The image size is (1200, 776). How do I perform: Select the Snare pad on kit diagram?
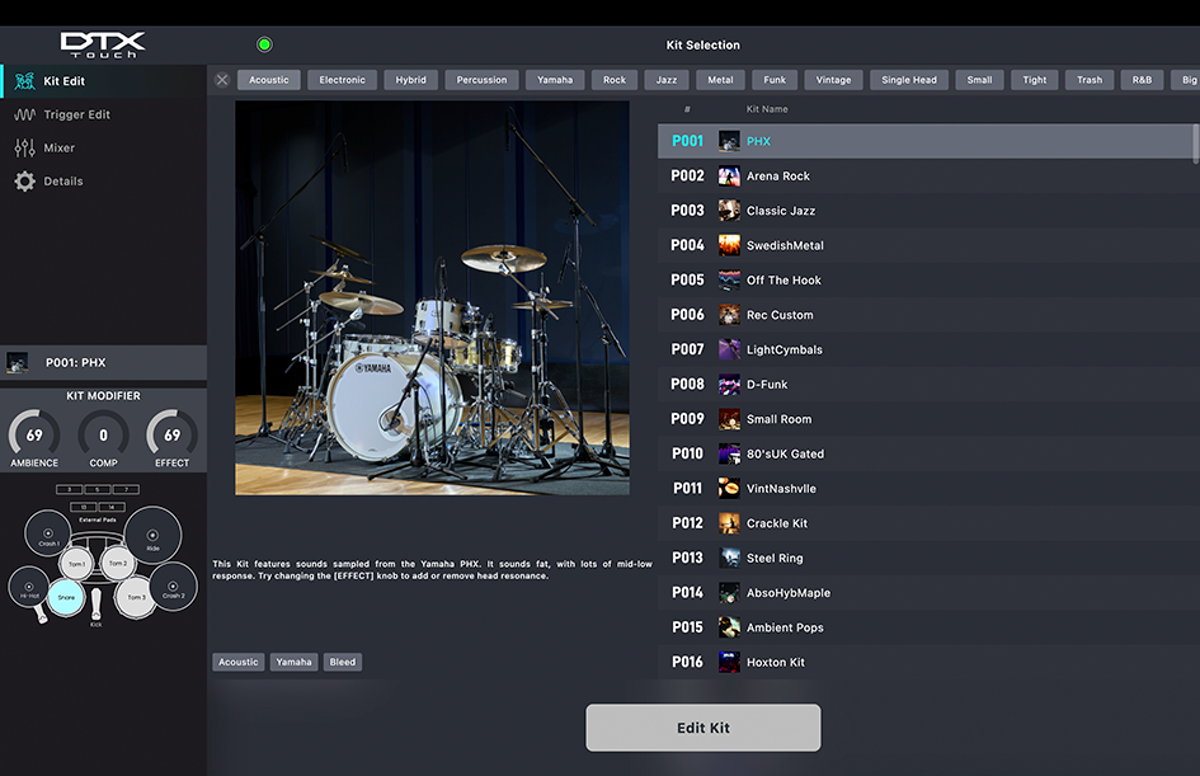point(66,597)
